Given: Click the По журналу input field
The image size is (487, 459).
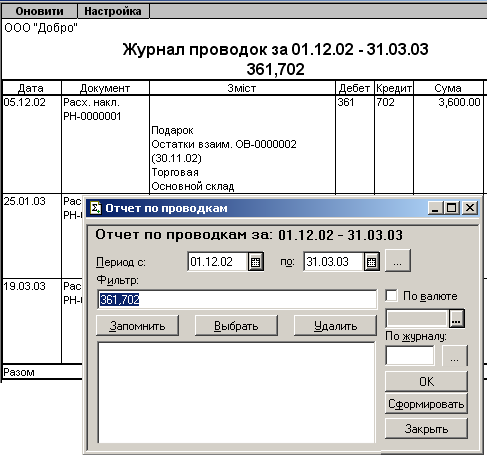Looking at the screenshot, I should click(410, 355).
